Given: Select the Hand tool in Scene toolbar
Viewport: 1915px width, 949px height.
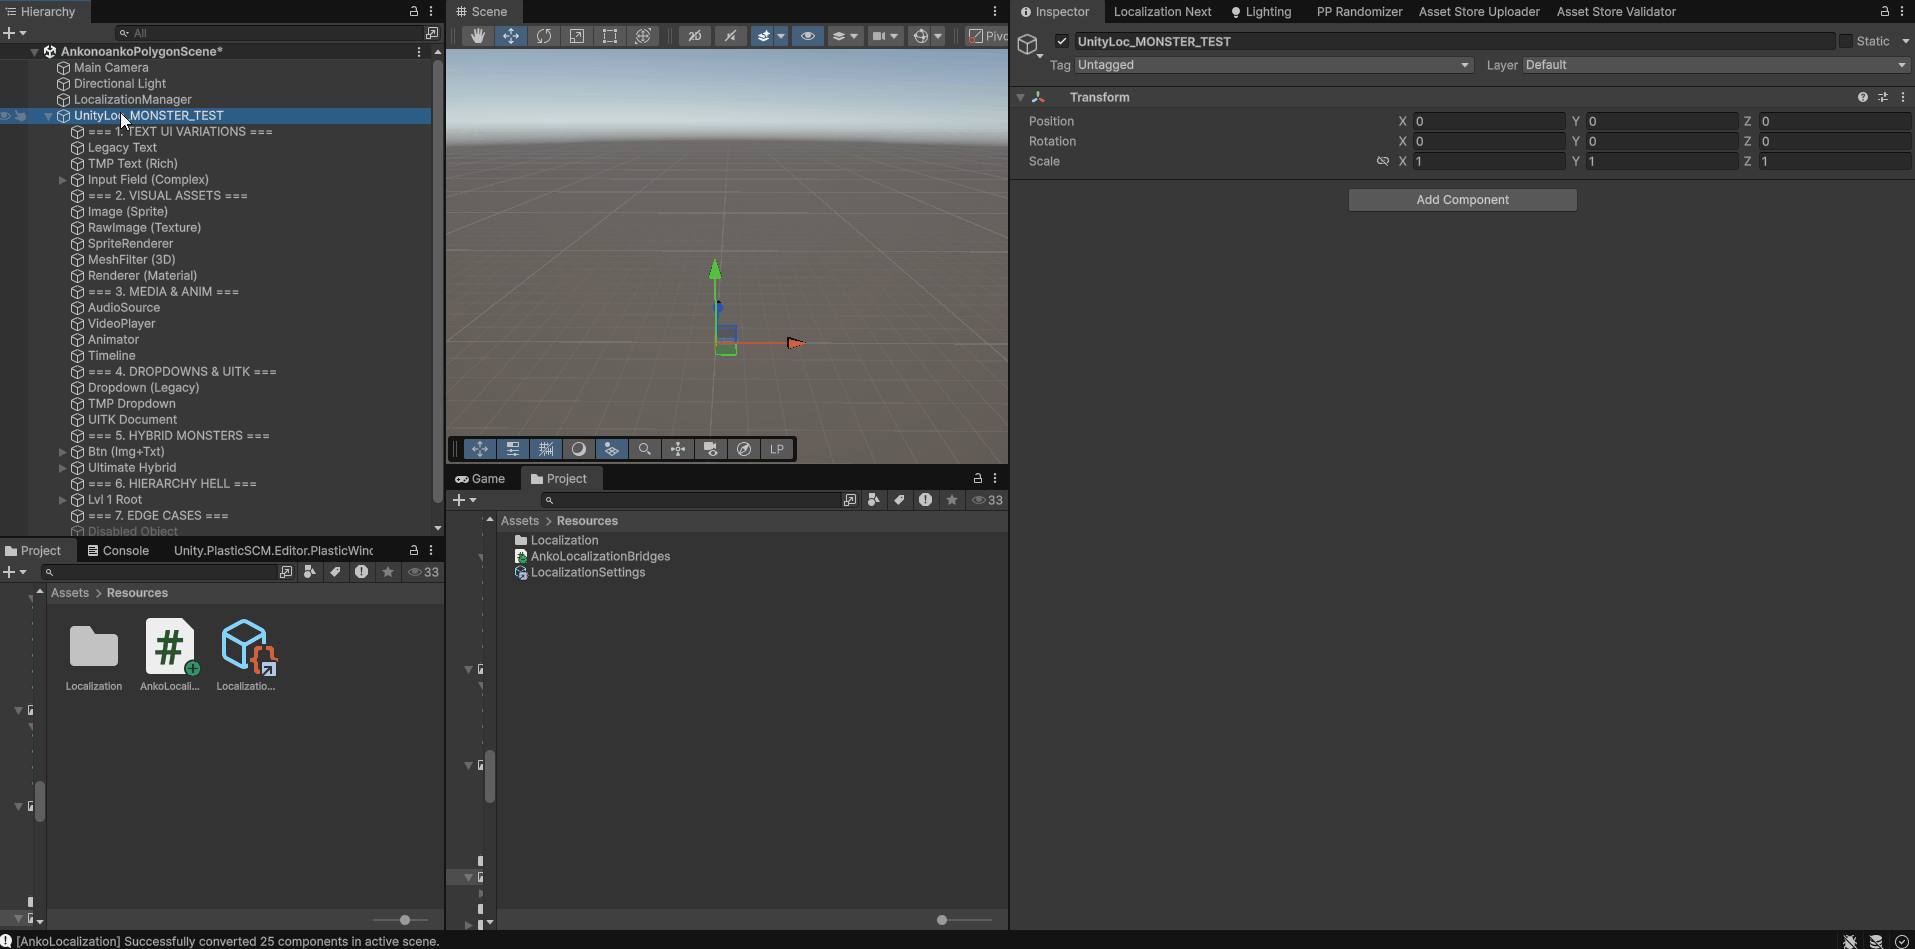Looking at the screenshot, I should (x=477, y=36).
